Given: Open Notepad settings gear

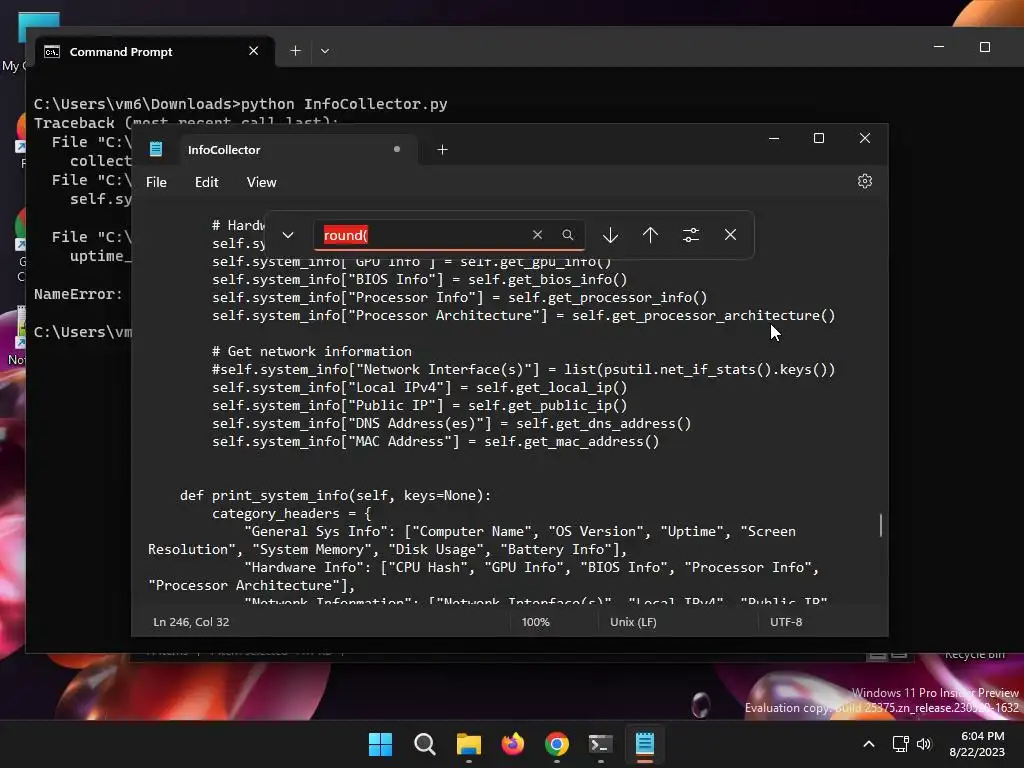Looking at the screenshot, I should tap(865, 182).
